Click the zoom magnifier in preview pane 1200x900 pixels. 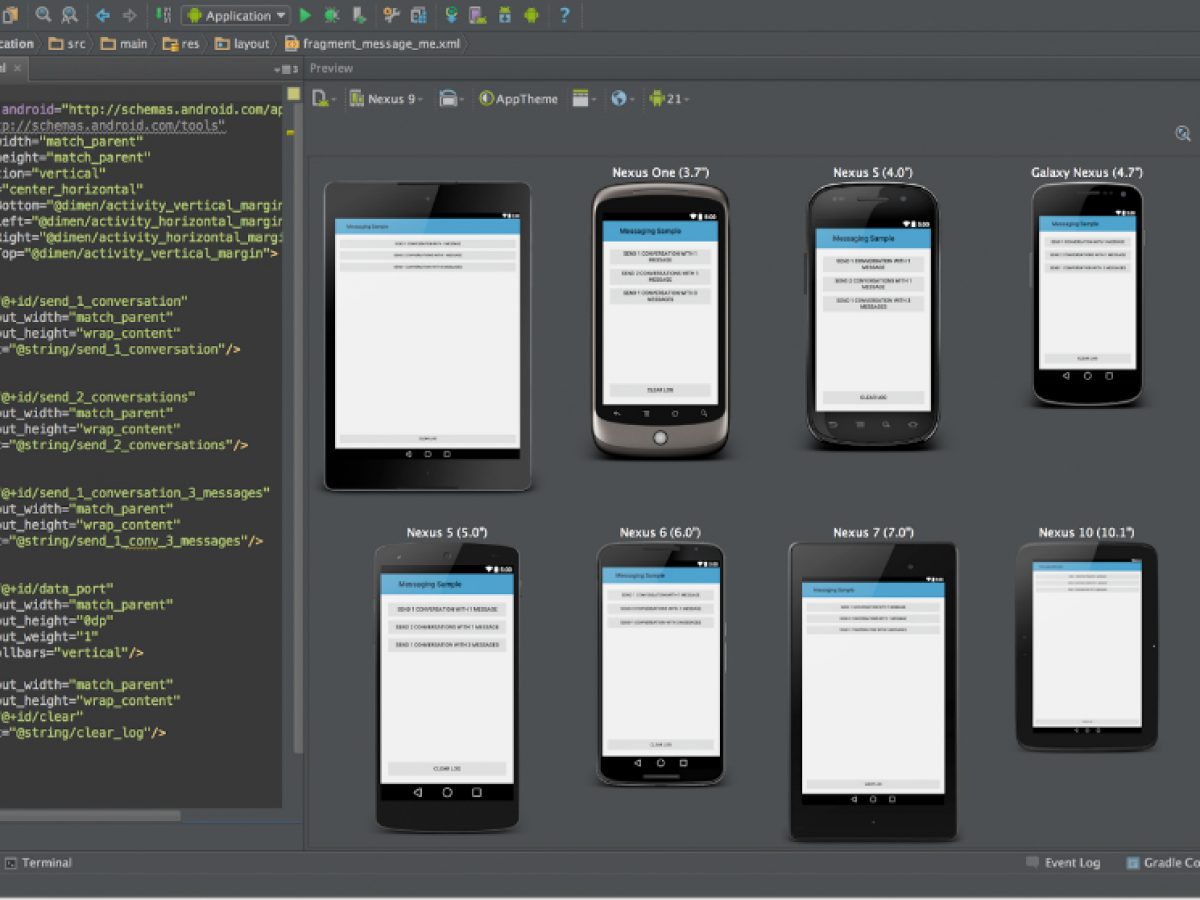[x=1183, y=134]
